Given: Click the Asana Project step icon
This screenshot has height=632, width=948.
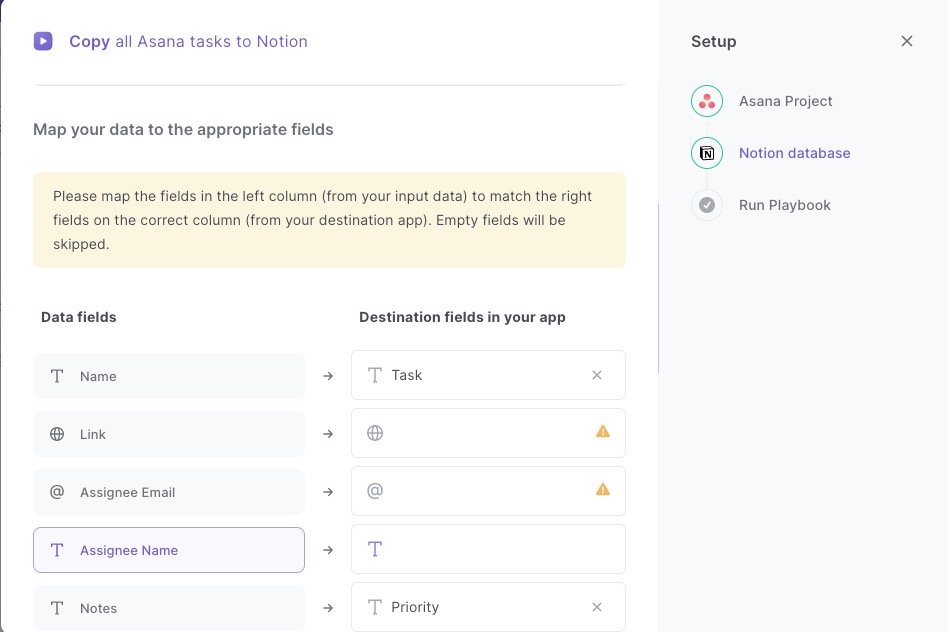Looking at the screenshot, I should pyautogui.click(x=707, y=101).
